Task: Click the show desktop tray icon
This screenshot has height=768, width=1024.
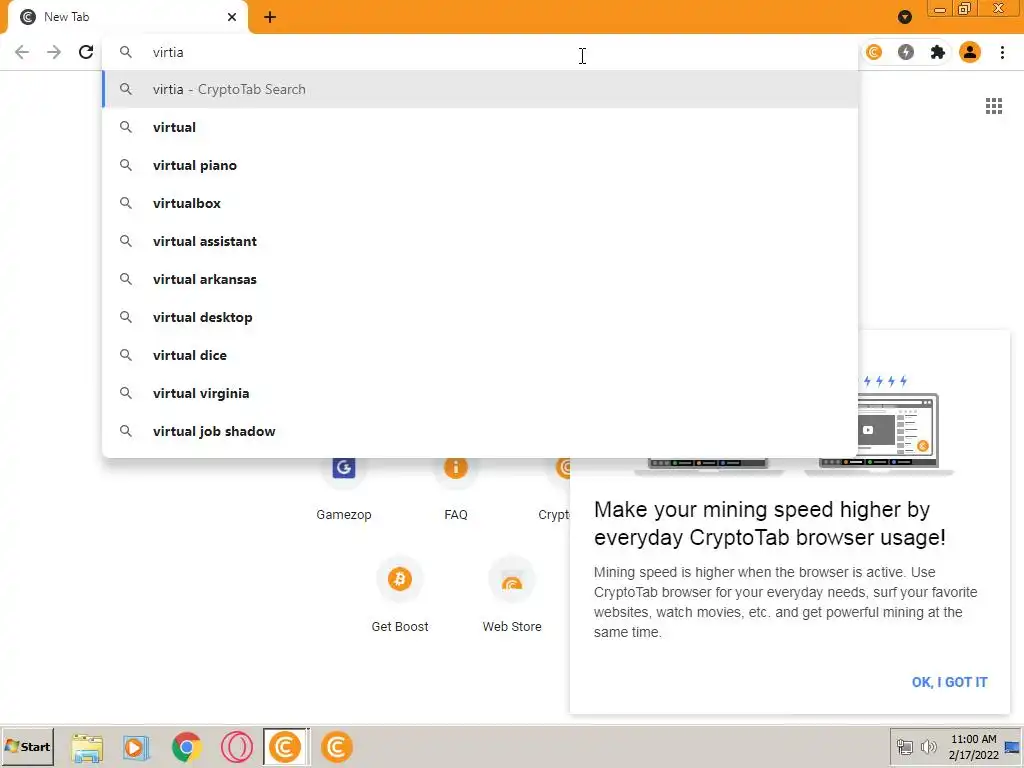Action: point(1012,746)
